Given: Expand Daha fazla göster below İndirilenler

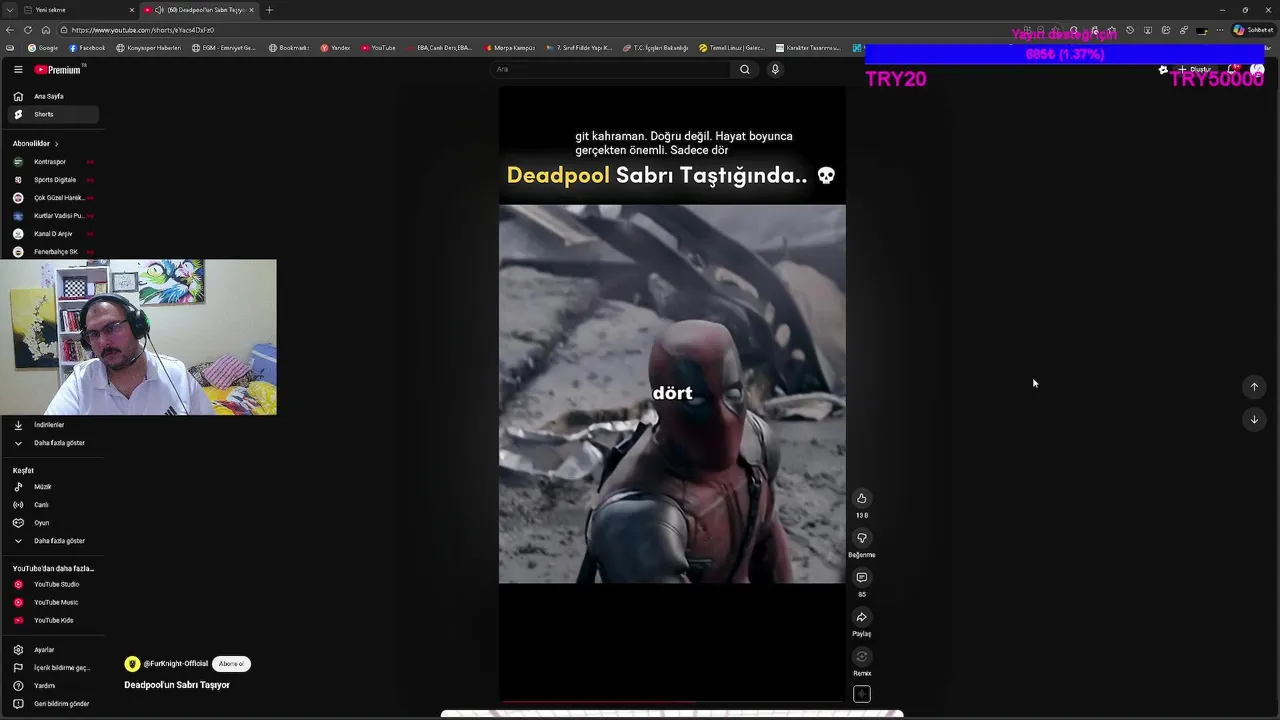Looking at the screenshot, I should 52,443.
